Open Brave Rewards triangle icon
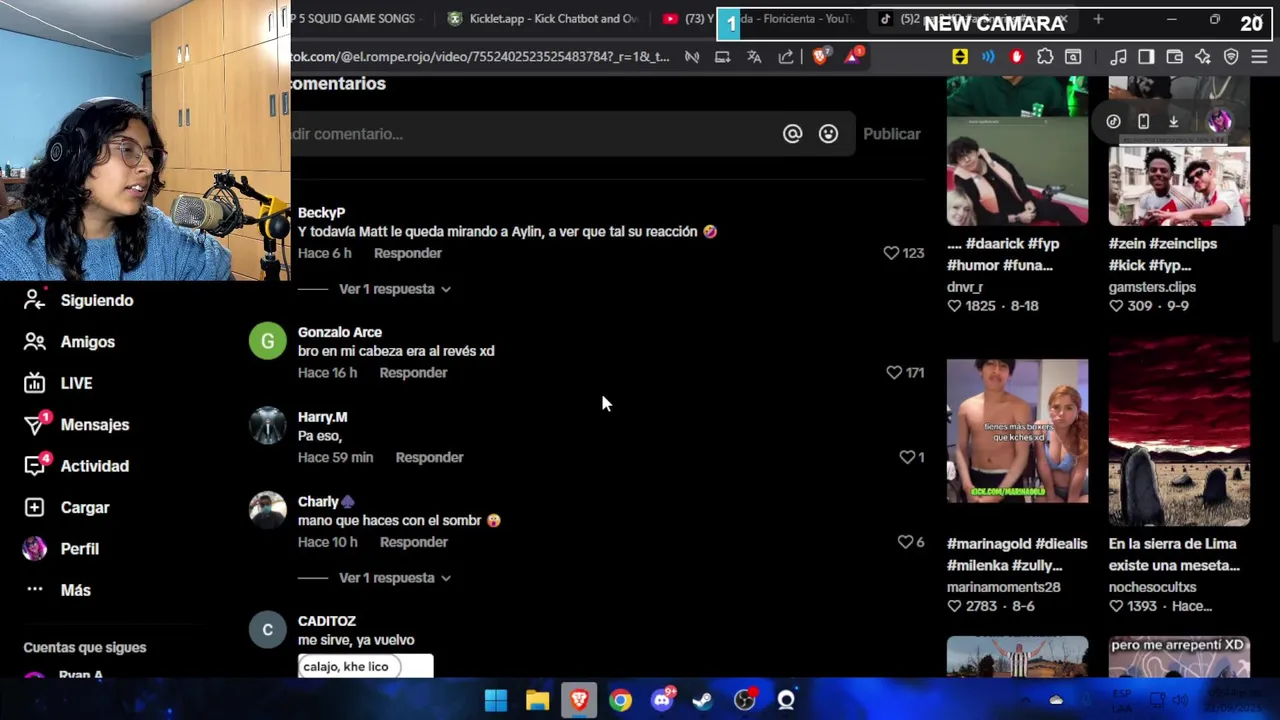Image resolution: width=1280 pixels, height=720 pixels. click(853, 57)
